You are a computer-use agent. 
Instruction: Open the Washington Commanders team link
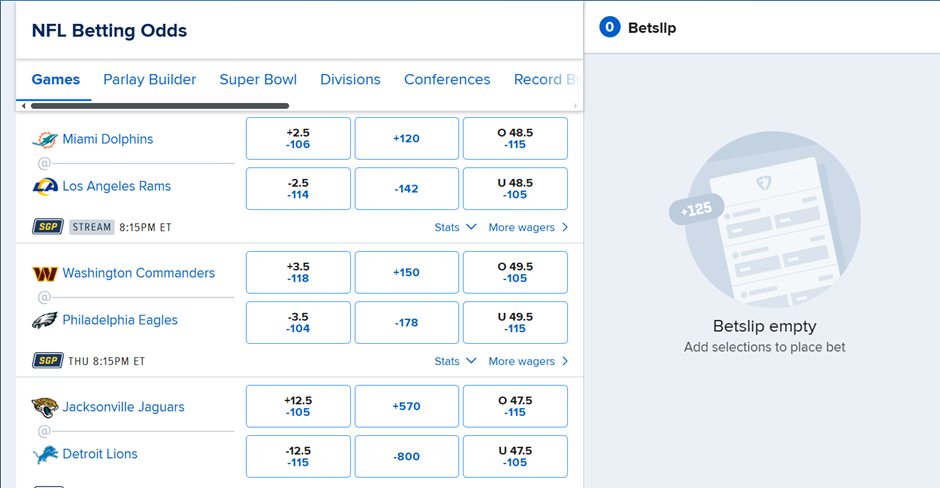pos(138,273)
